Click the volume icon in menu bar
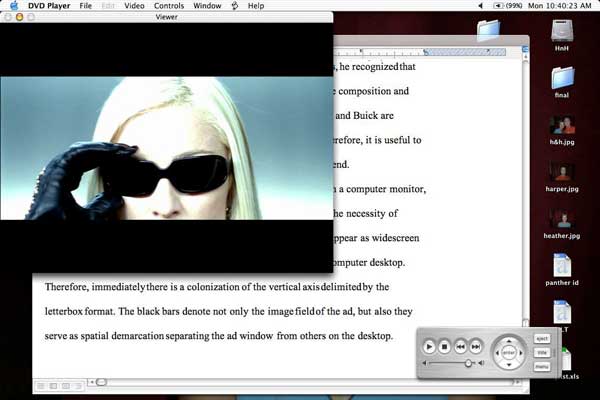The height and width of the screenshot is (400, 600). click(x=480, y=6)
